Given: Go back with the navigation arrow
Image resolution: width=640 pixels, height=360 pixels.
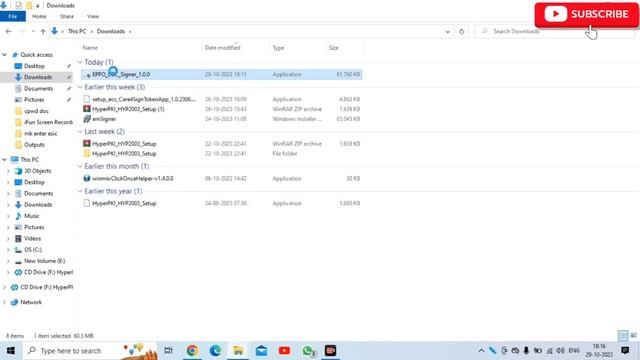Looking at the screenshot, I should (8, 31).
